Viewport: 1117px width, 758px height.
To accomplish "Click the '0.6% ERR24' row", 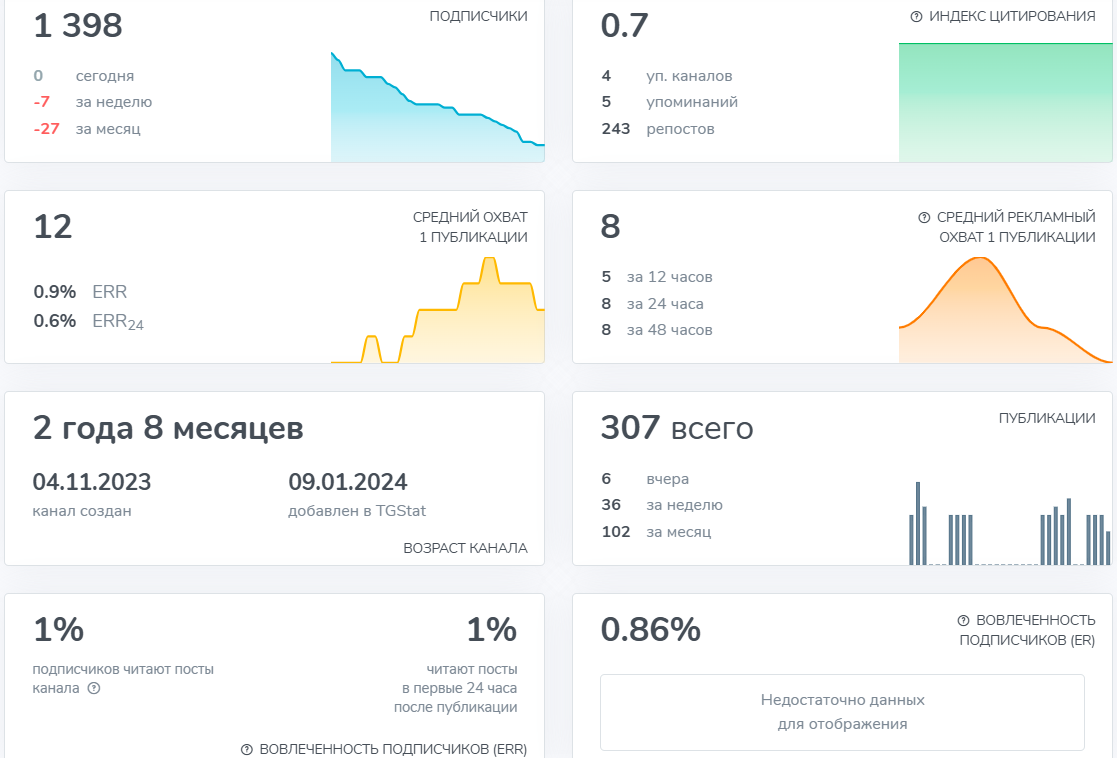I will 88,321.
